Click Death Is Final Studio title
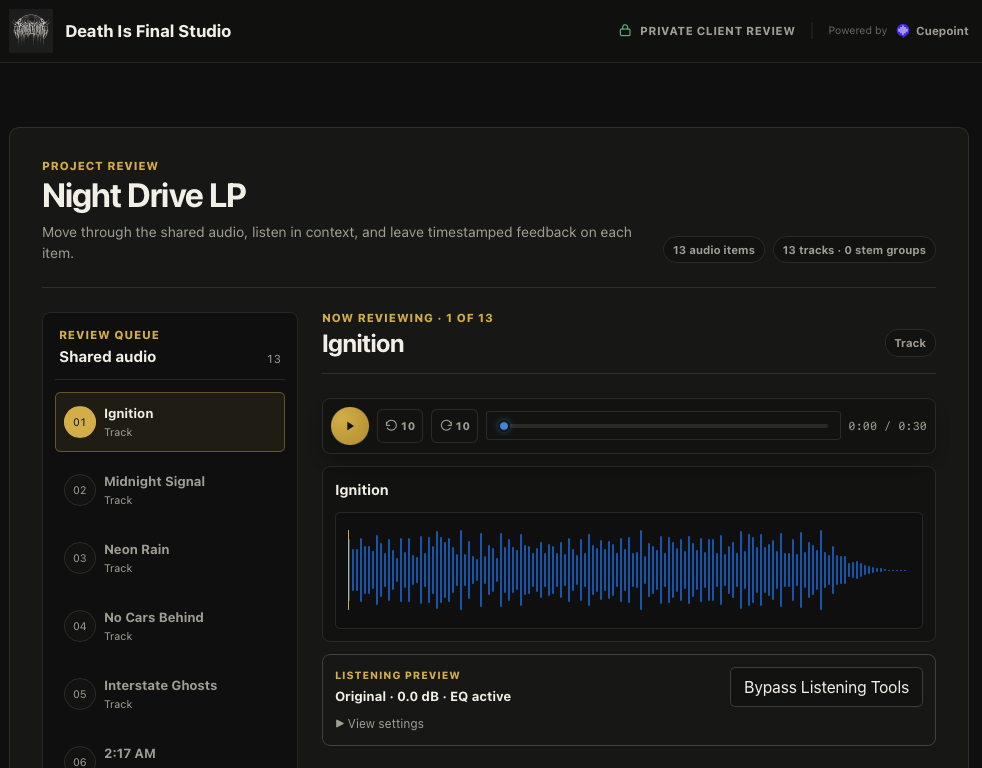This screenshot has height=768, width=982. click(148, 31)
